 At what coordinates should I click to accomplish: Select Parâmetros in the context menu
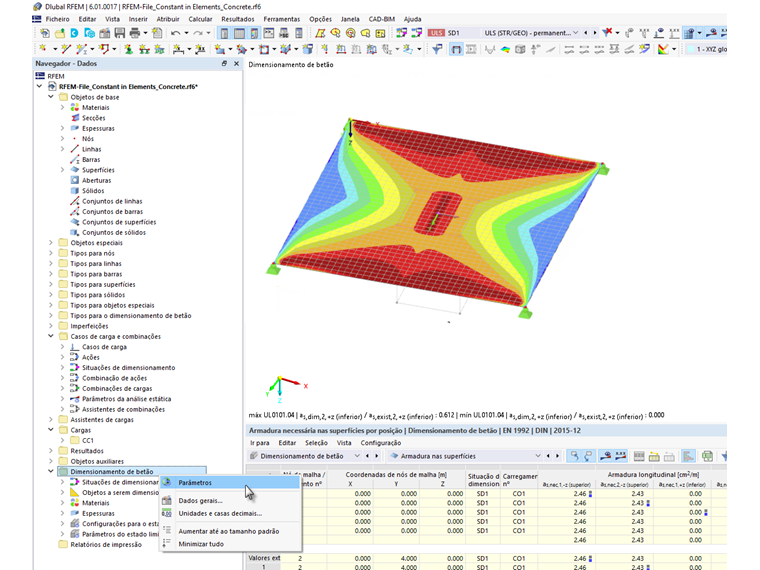tap(231, 482)
